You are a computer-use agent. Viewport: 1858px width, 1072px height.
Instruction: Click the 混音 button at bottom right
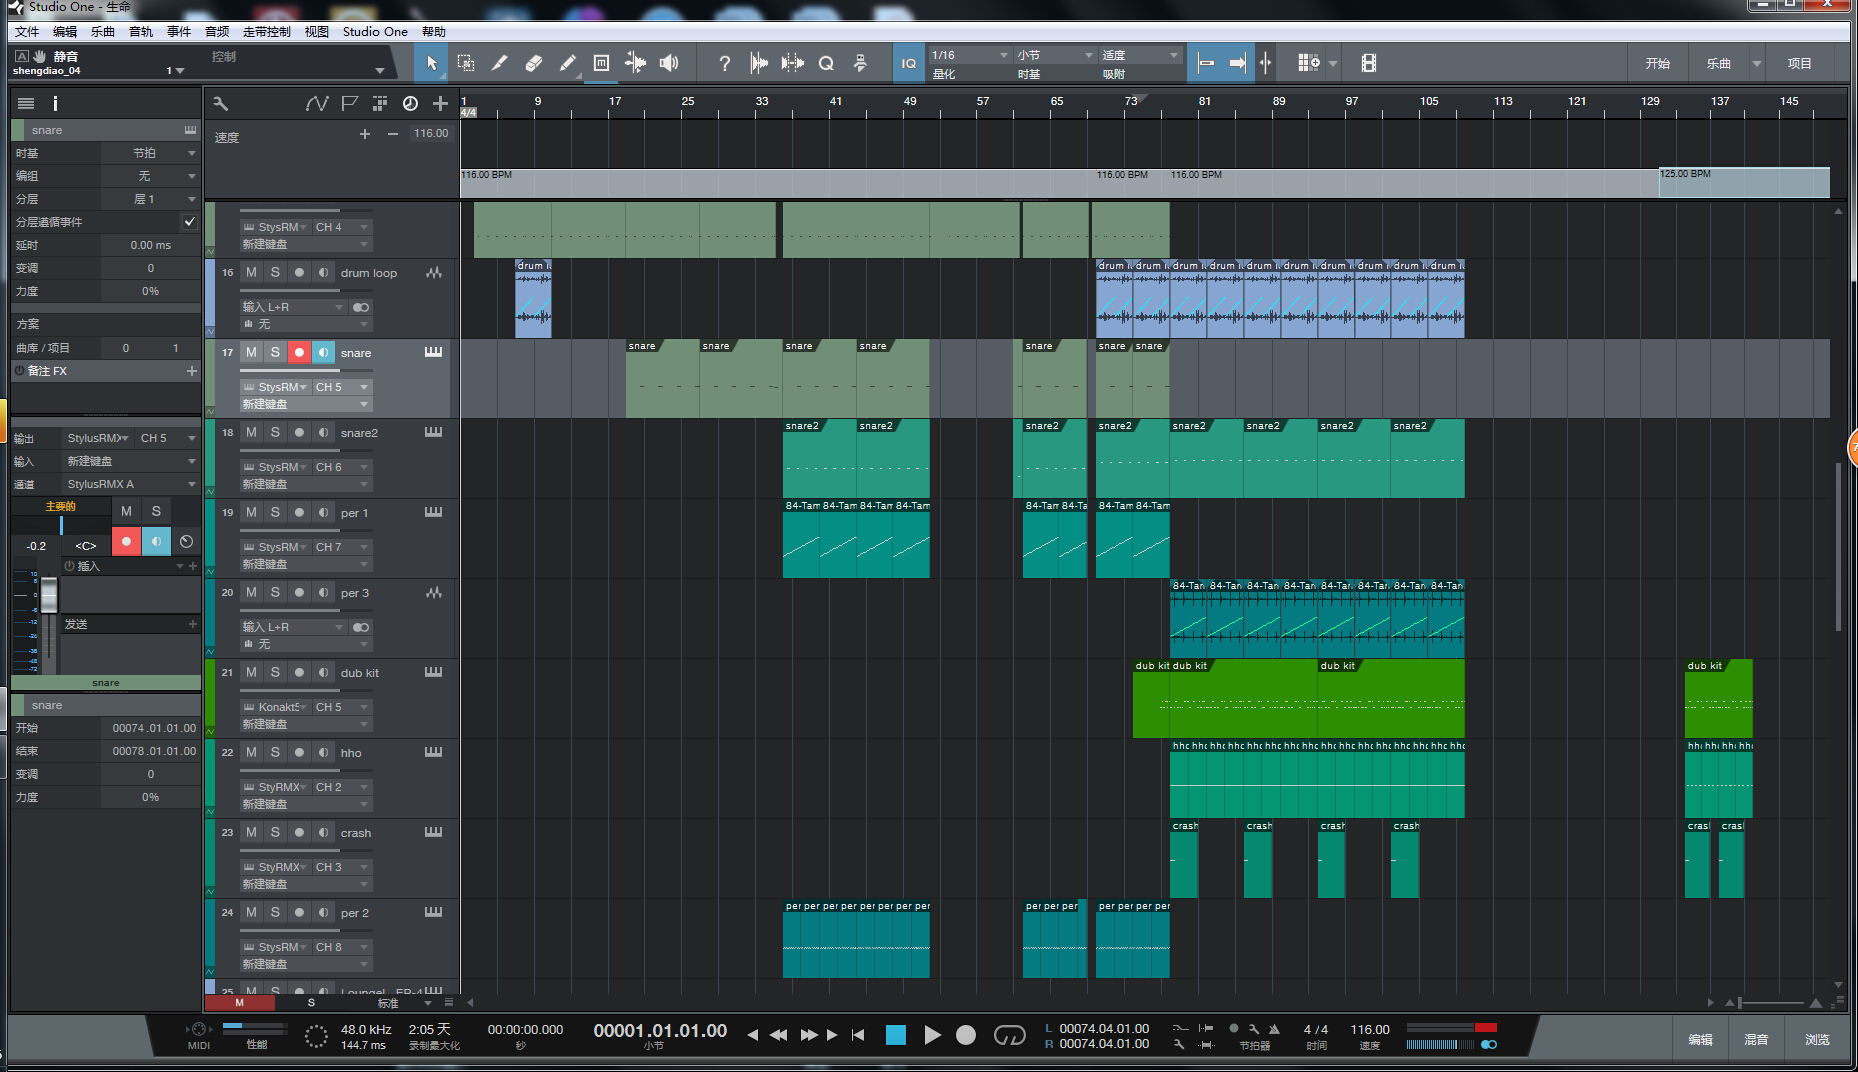coord(1756,1039)
